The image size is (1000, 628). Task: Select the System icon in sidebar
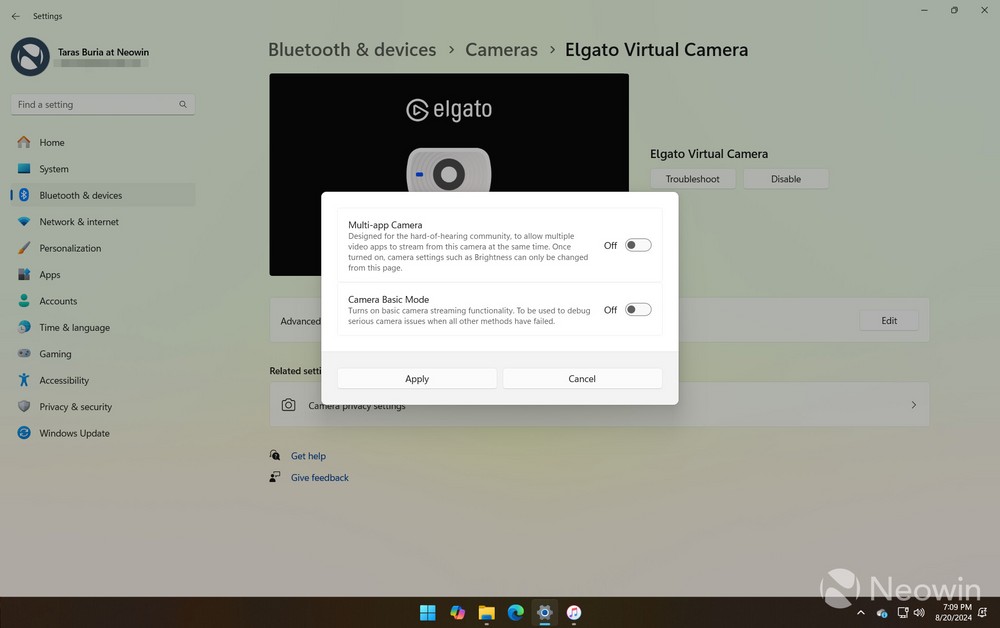click(24, 169)
